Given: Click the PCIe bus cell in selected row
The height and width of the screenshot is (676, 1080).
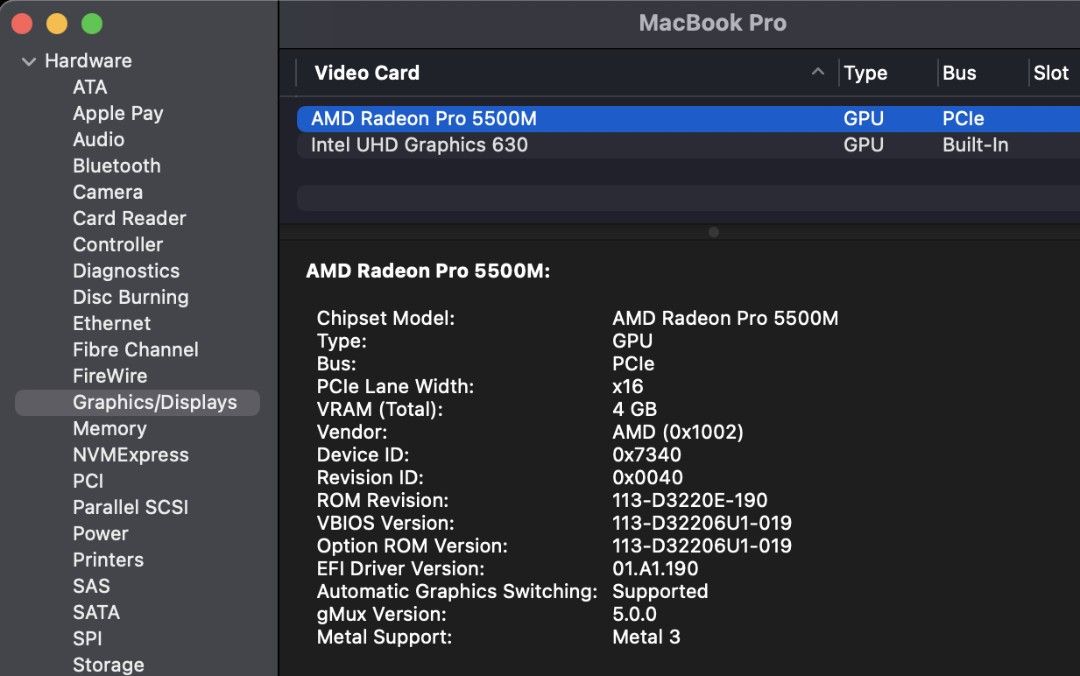Looking at the screenshot, I should click(x=963, y=119).
